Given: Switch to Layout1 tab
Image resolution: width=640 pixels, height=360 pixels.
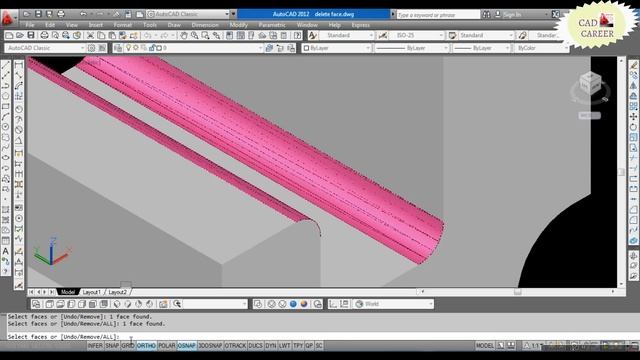Looking at the screenshot, I should [91, 292].
